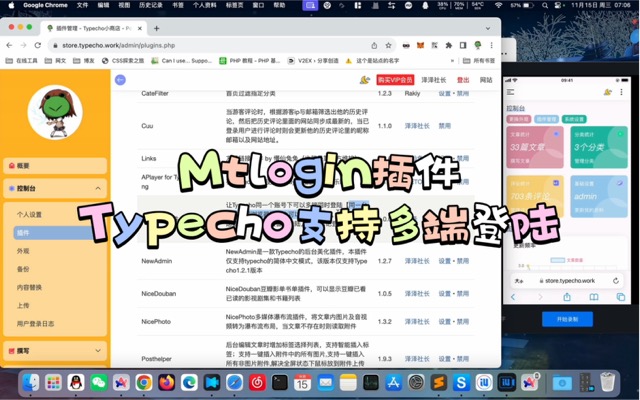Open new Chrome tab
The width and height of the screenshot is (640, 400).
156,28
